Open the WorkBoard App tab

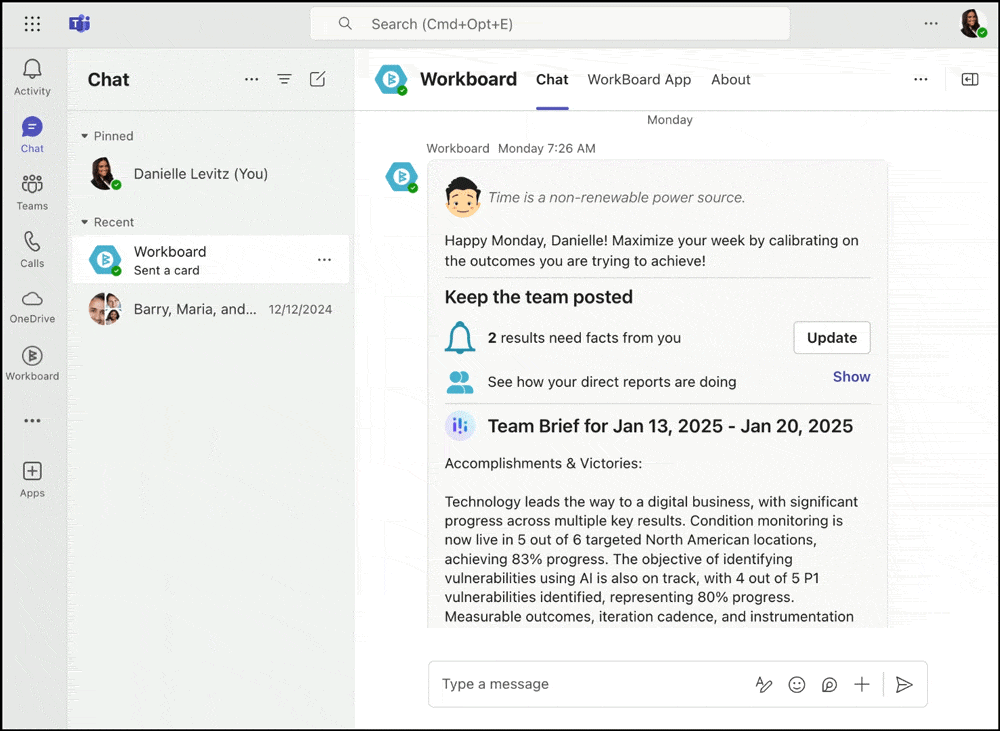click(x=639, y=80)
